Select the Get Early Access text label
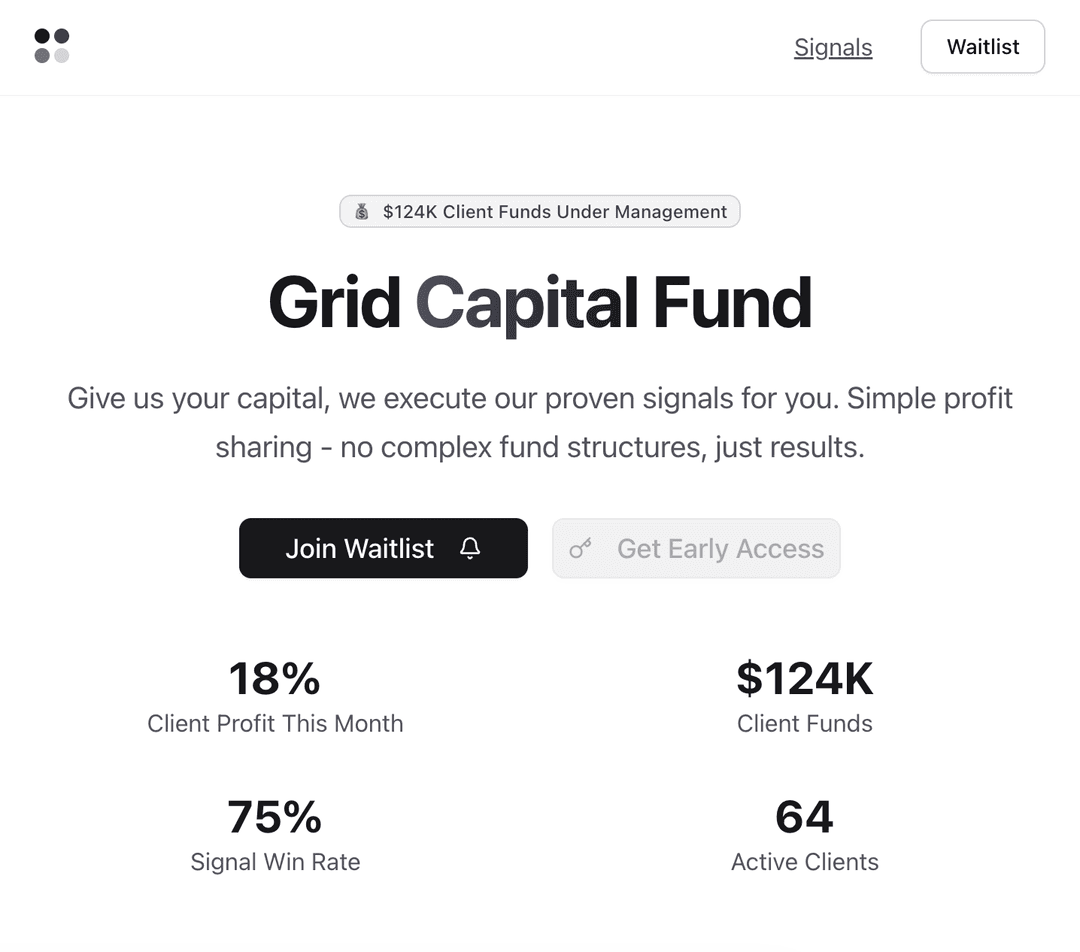This screenshot has height=952, width=1080. [720, 548]
